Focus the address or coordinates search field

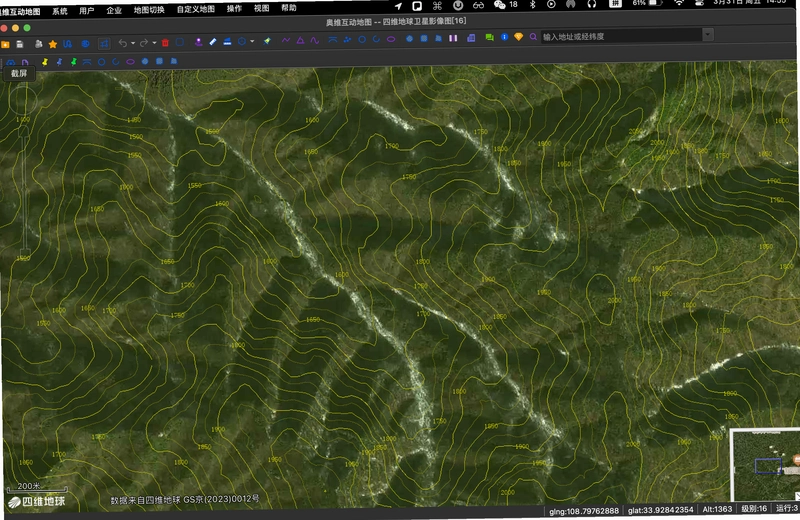pos(620,36)
